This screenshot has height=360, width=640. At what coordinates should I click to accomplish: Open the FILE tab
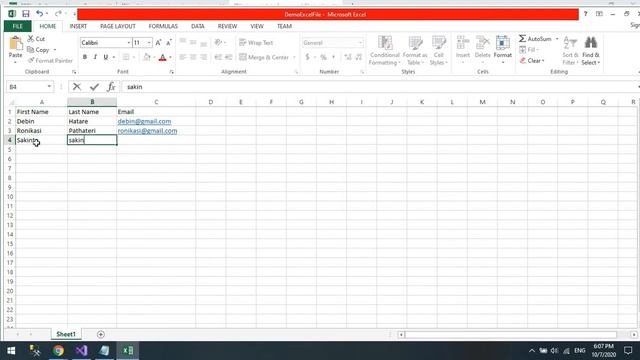18,26
